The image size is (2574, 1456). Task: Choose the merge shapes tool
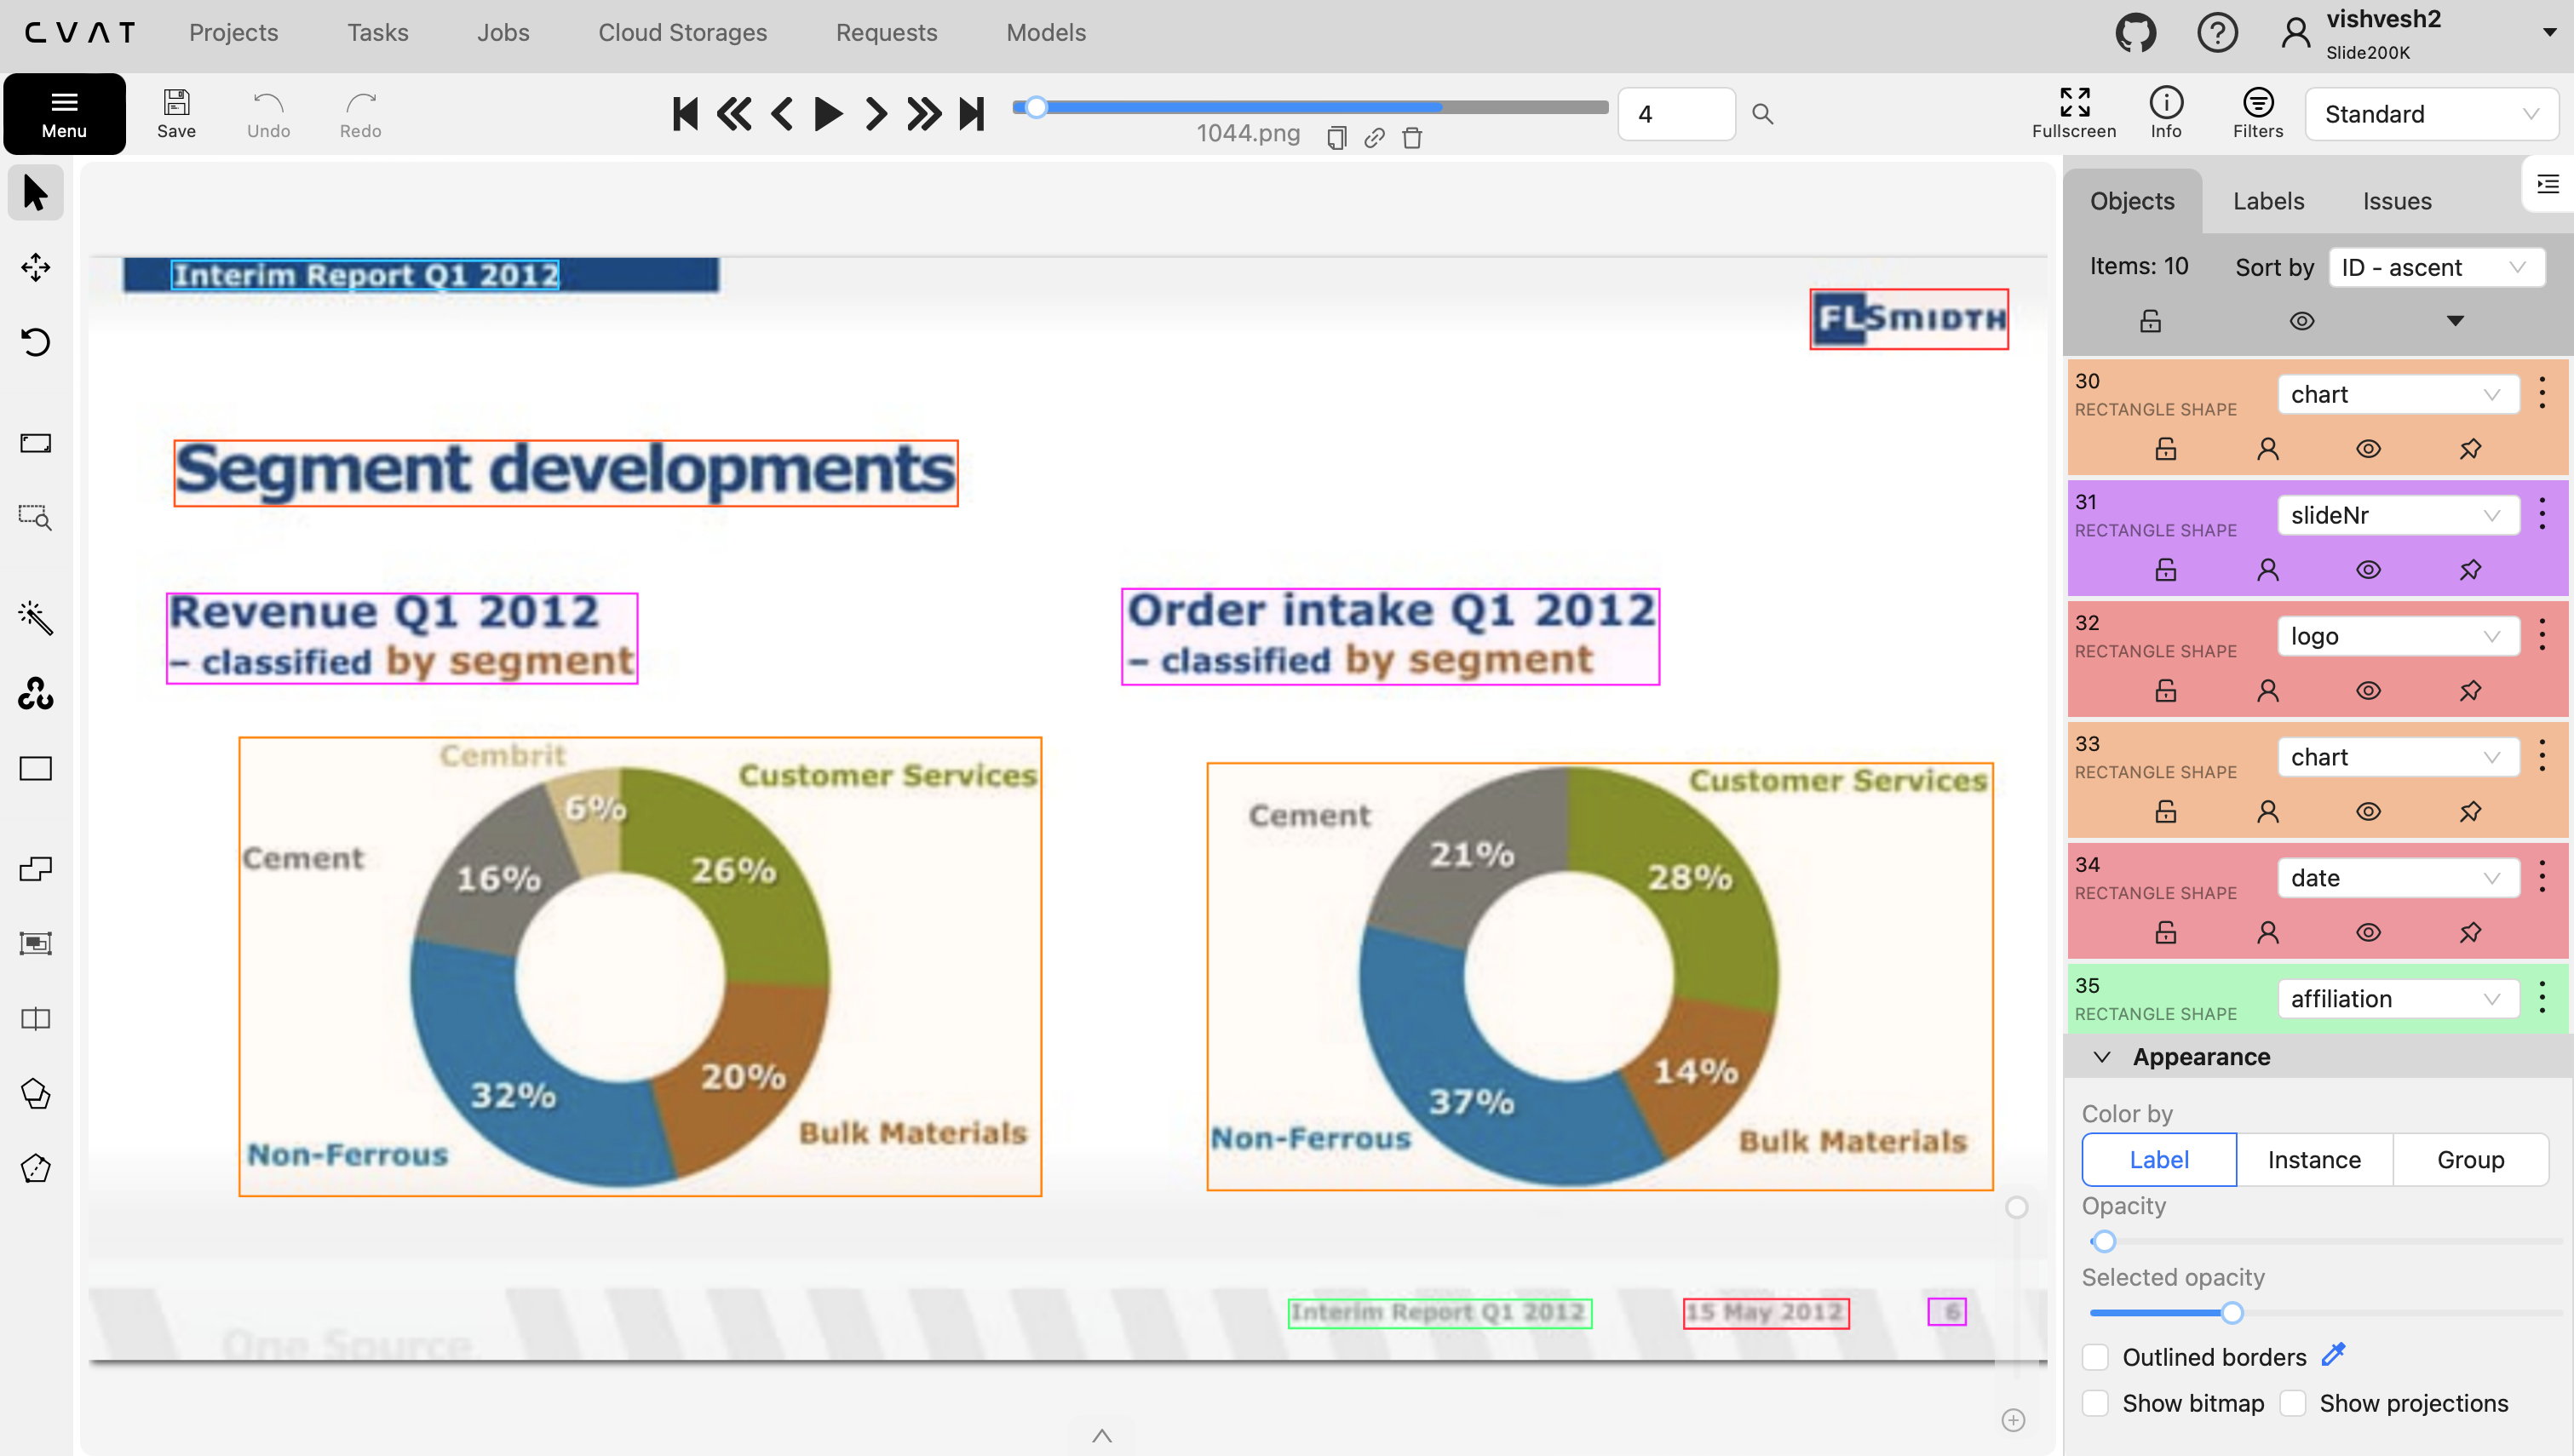[35, 868]
